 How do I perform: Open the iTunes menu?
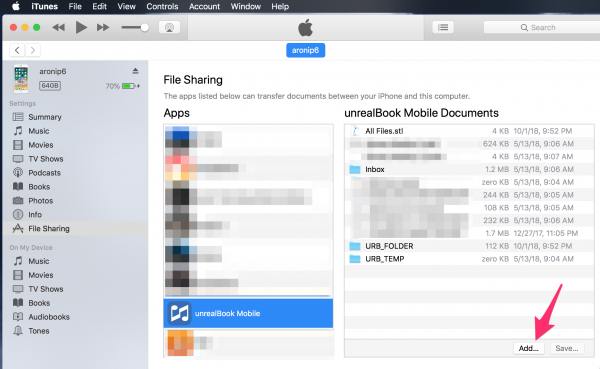tap(44, 7)
